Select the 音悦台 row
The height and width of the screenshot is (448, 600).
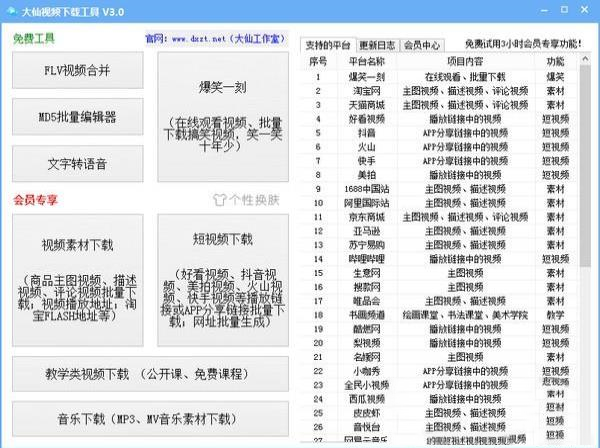pyautogui.click(x=439, y=427)
